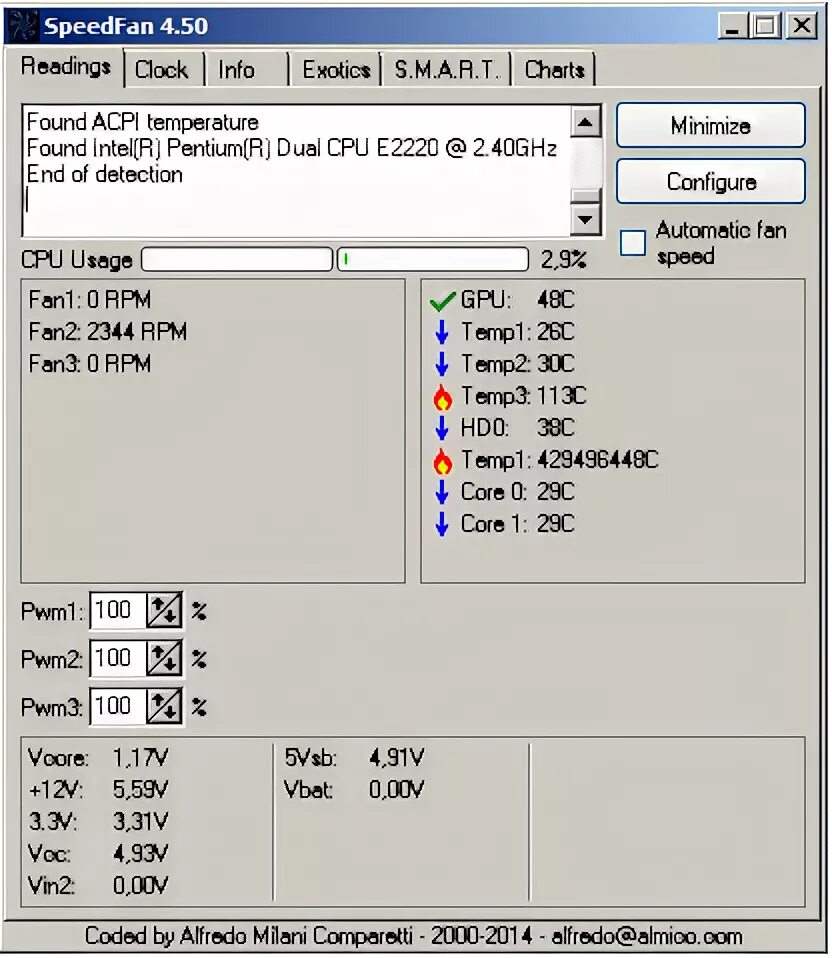Click the SpeedFan fan icon in title bar

pyautogui.click(x=23, y=26)
